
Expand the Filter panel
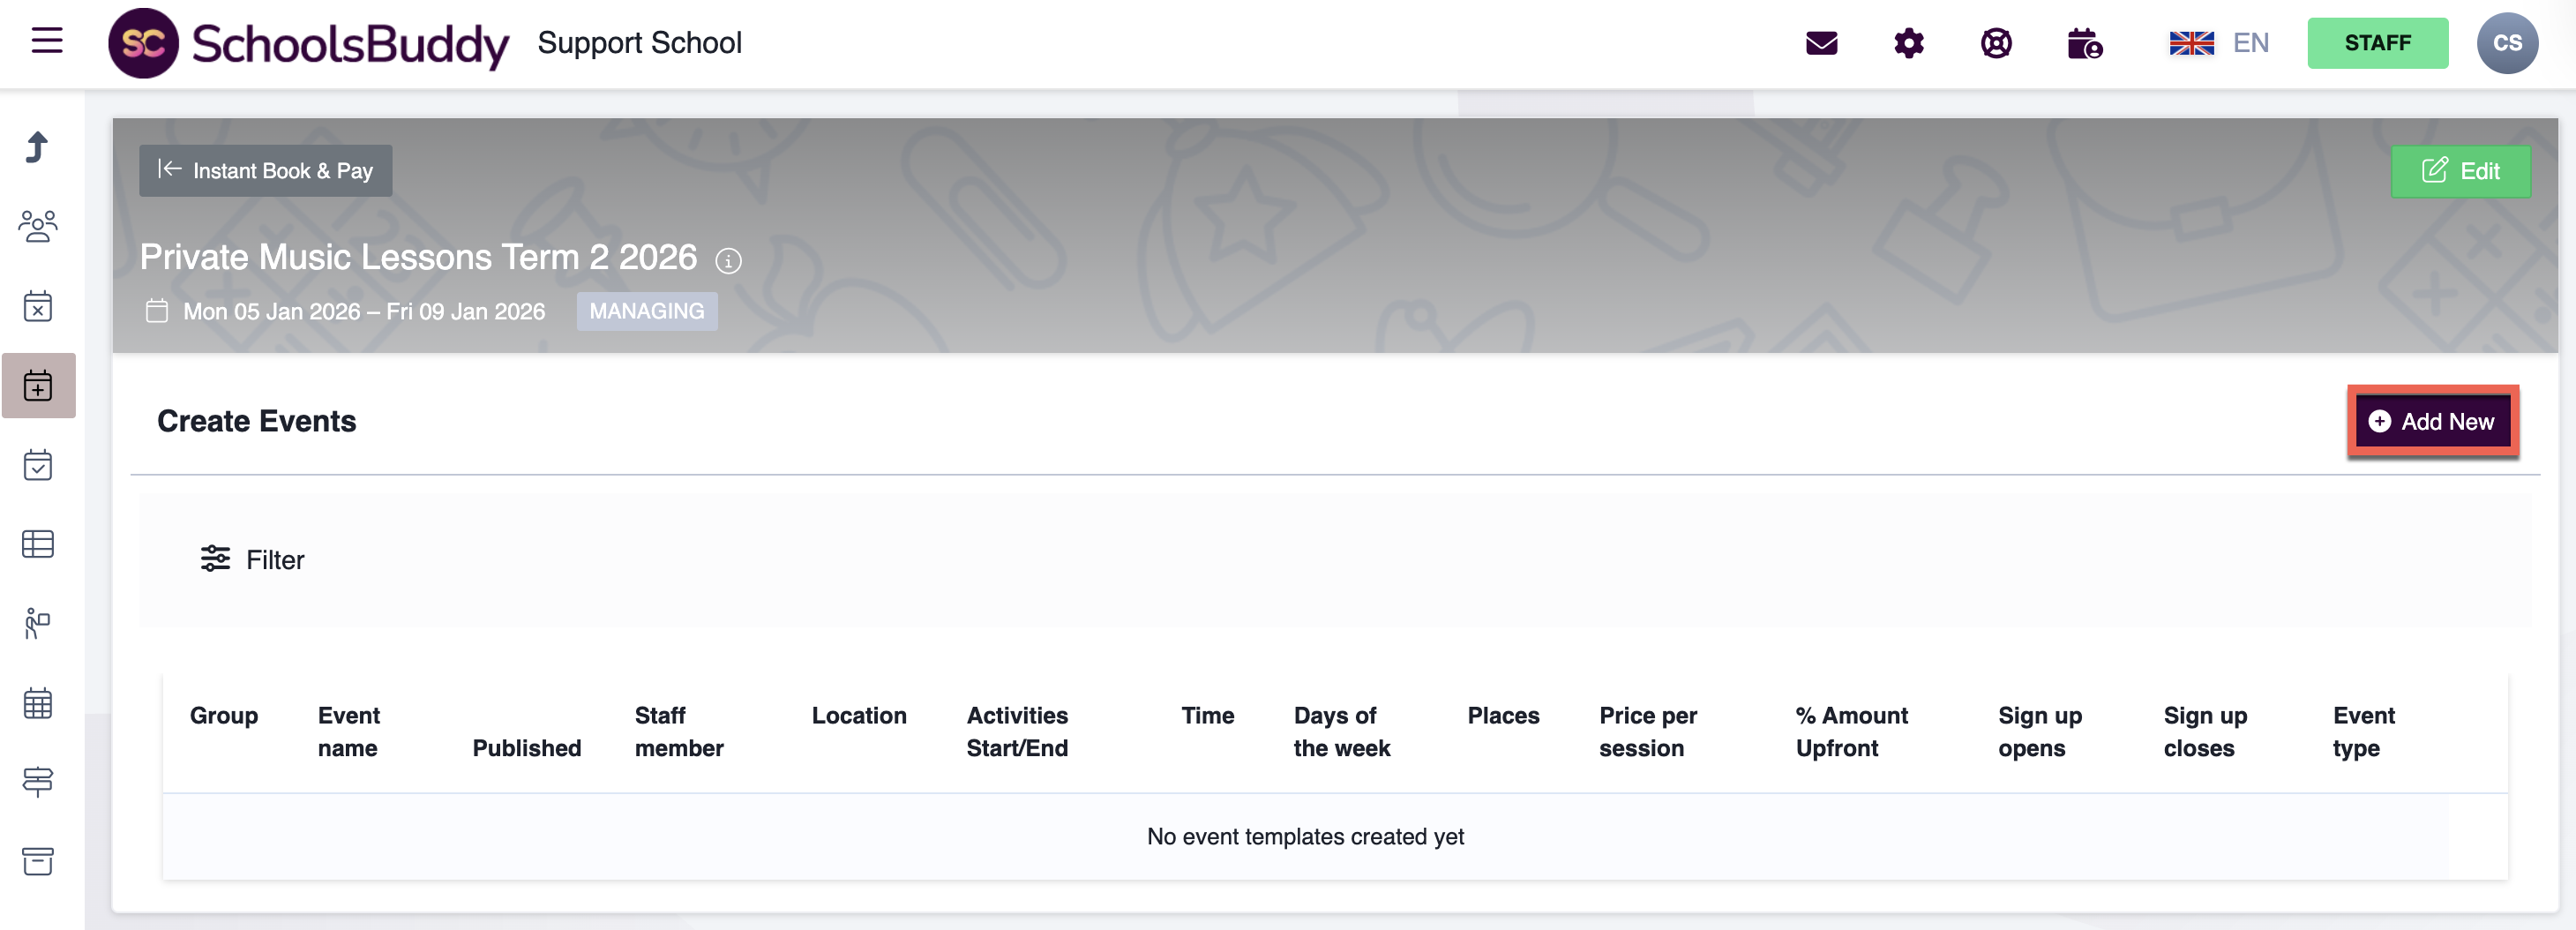[252, 559]
